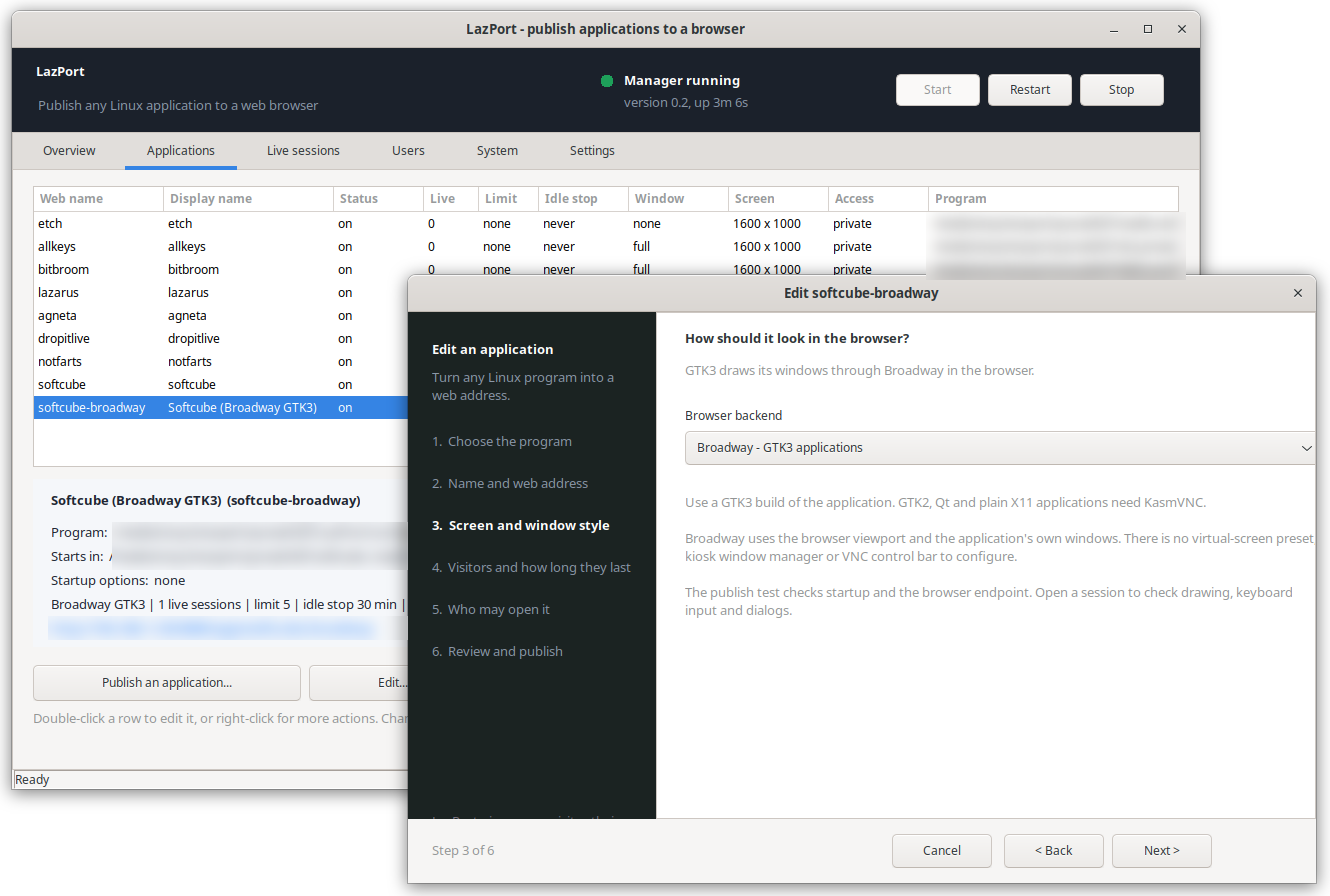Close the Edit softcube-broadway dialog
The width and height of the screenshot is (1330, 896).
pos(1298,293)
